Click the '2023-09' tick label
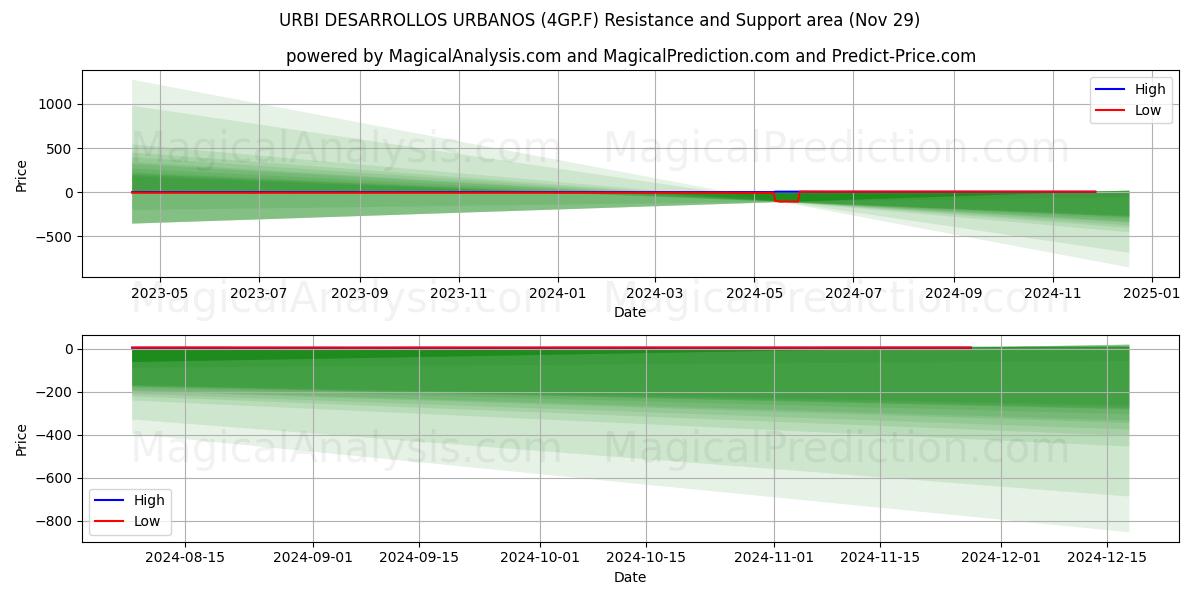The height and width of the screenshot is (600, 1200). [360, 294]
